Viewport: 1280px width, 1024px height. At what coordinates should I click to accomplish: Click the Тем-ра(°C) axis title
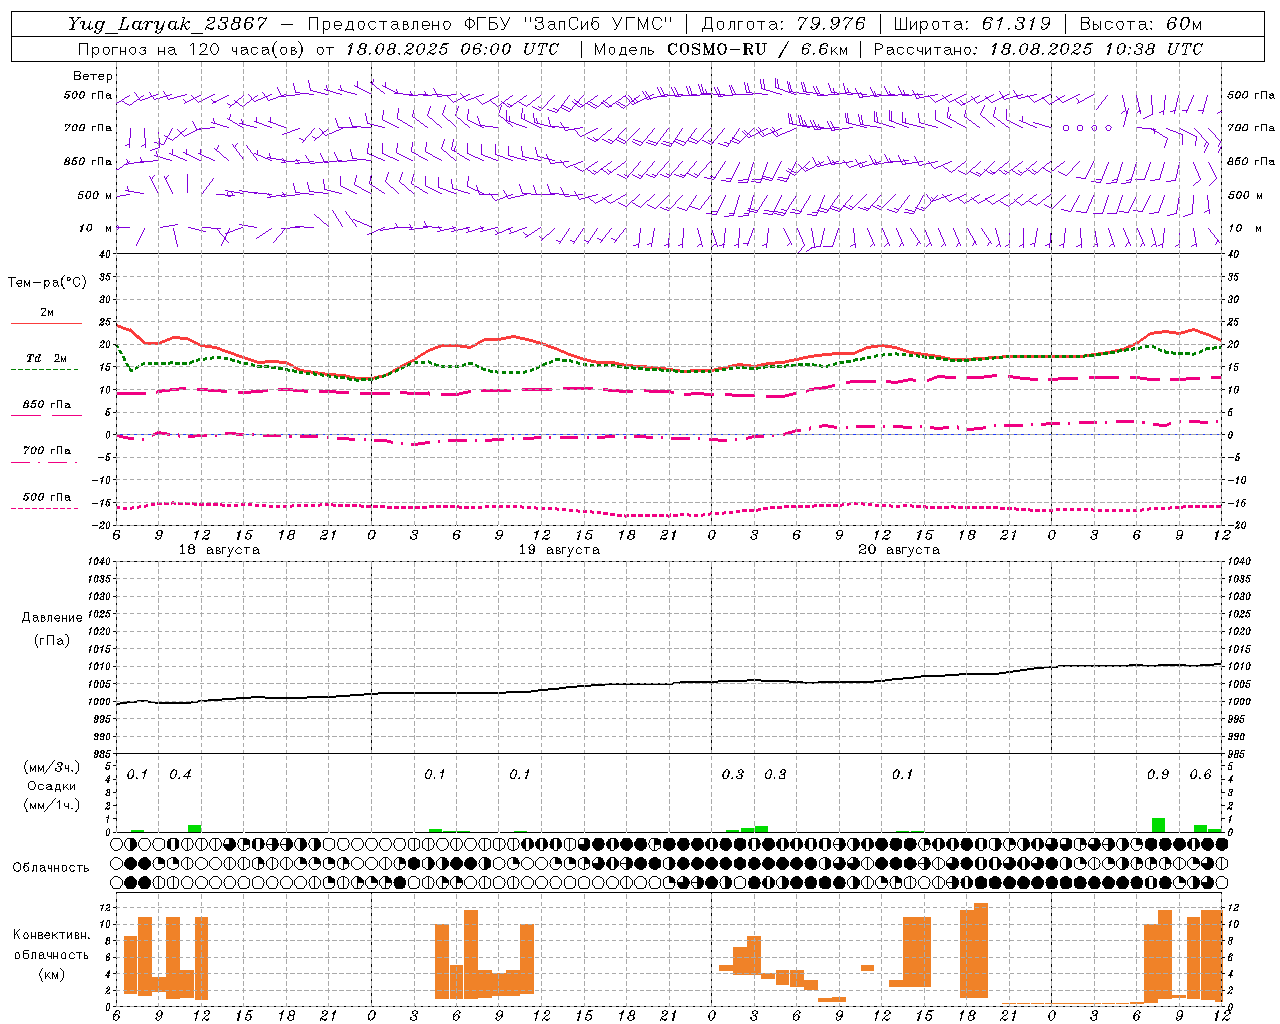point(47,283)
